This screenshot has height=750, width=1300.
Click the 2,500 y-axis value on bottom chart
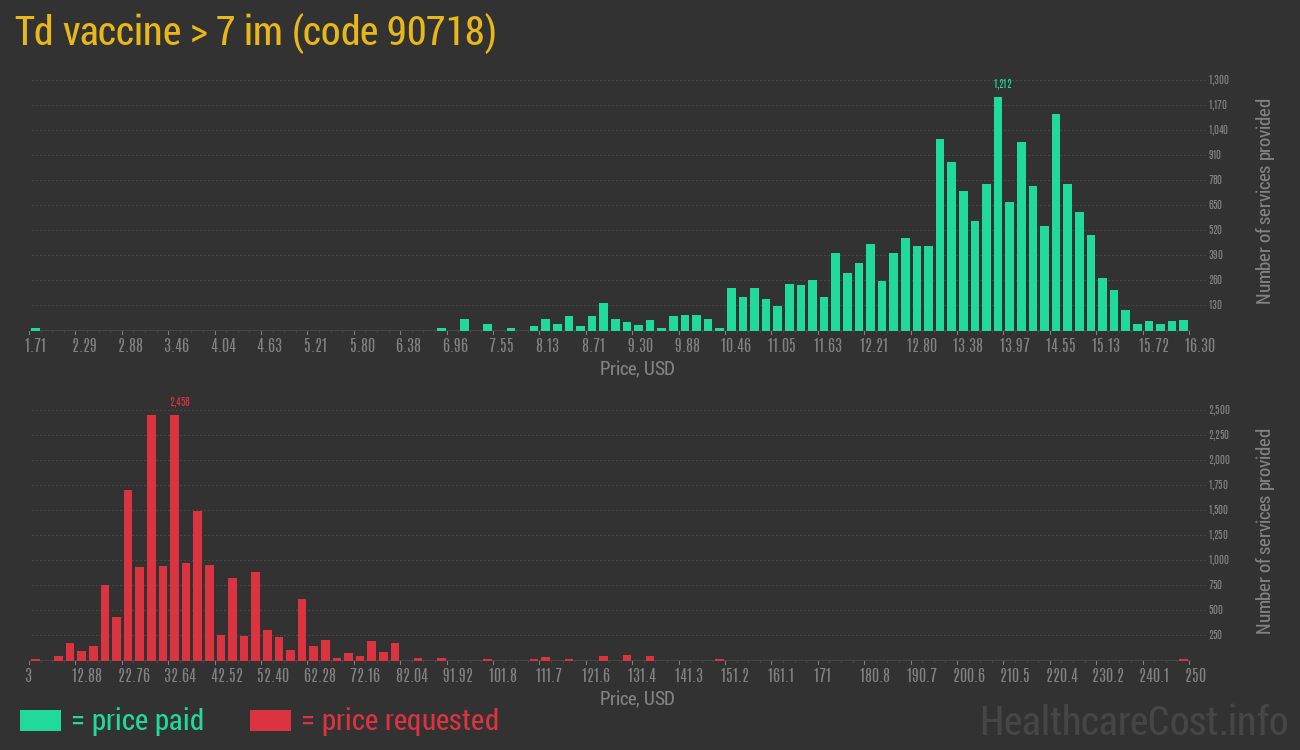pos(1219,410)
